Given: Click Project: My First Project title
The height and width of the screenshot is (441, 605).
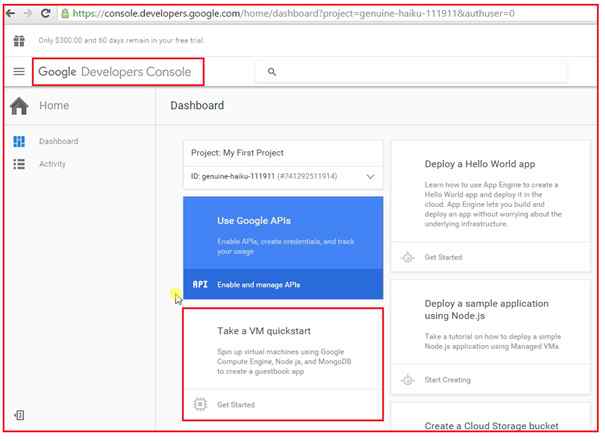Looking at the screenshot, I should coord(237,153).
